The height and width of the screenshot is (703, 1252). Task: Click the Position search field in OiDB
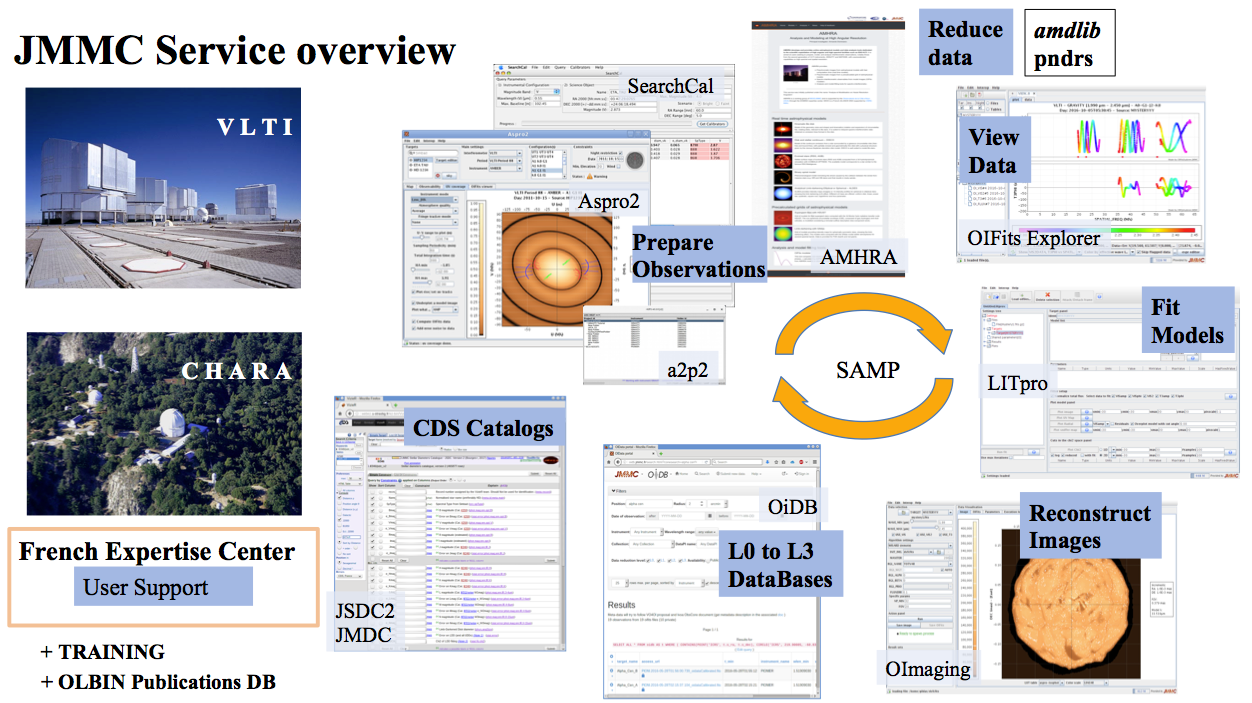coord(648,504)
